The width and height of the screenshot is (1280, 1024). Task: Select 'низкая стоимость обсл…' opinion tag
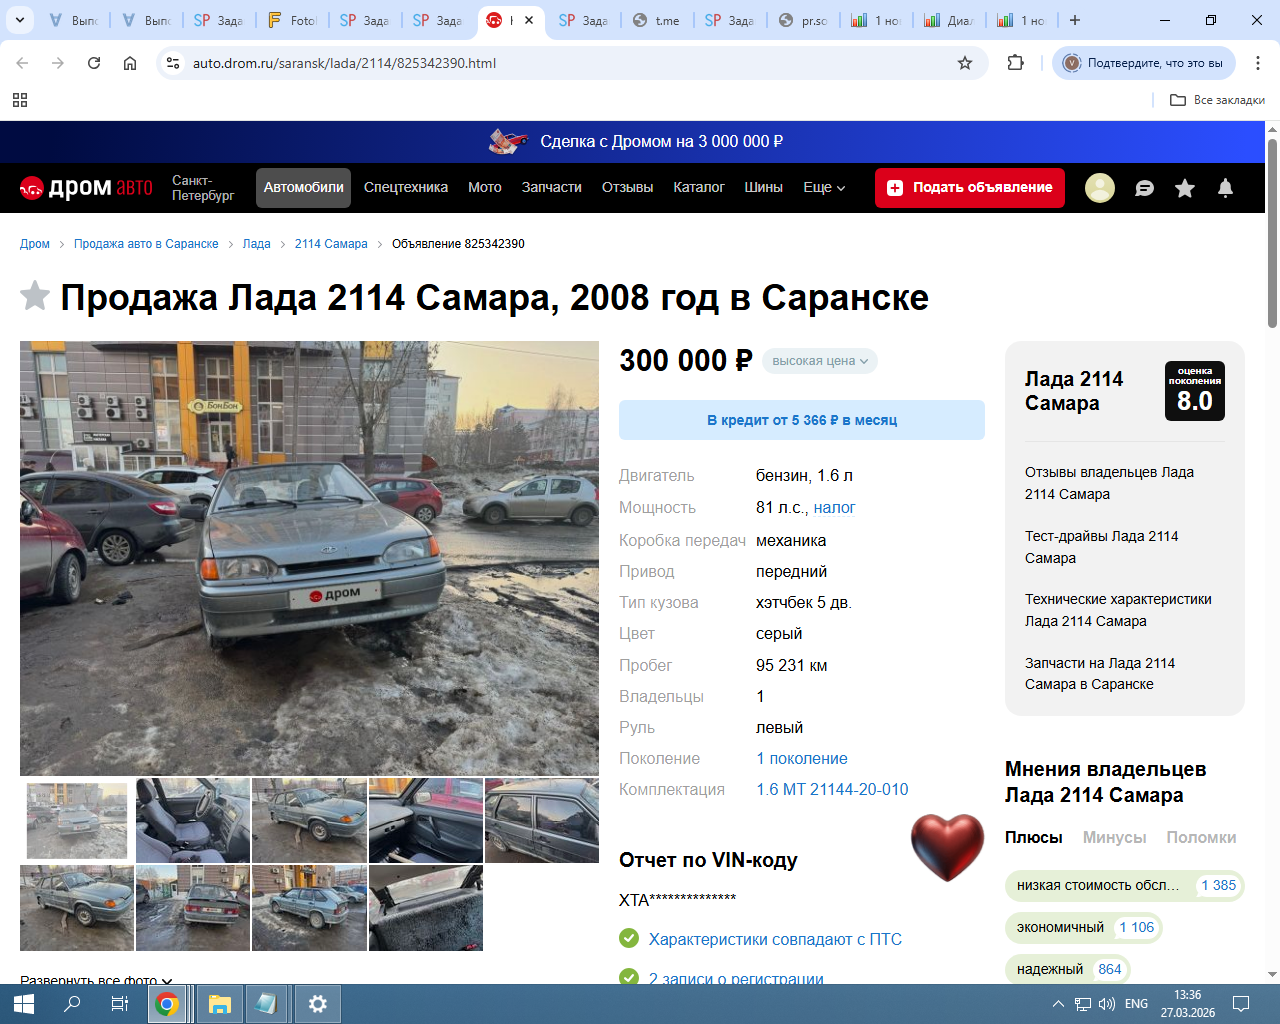[x=1124, y=885]
